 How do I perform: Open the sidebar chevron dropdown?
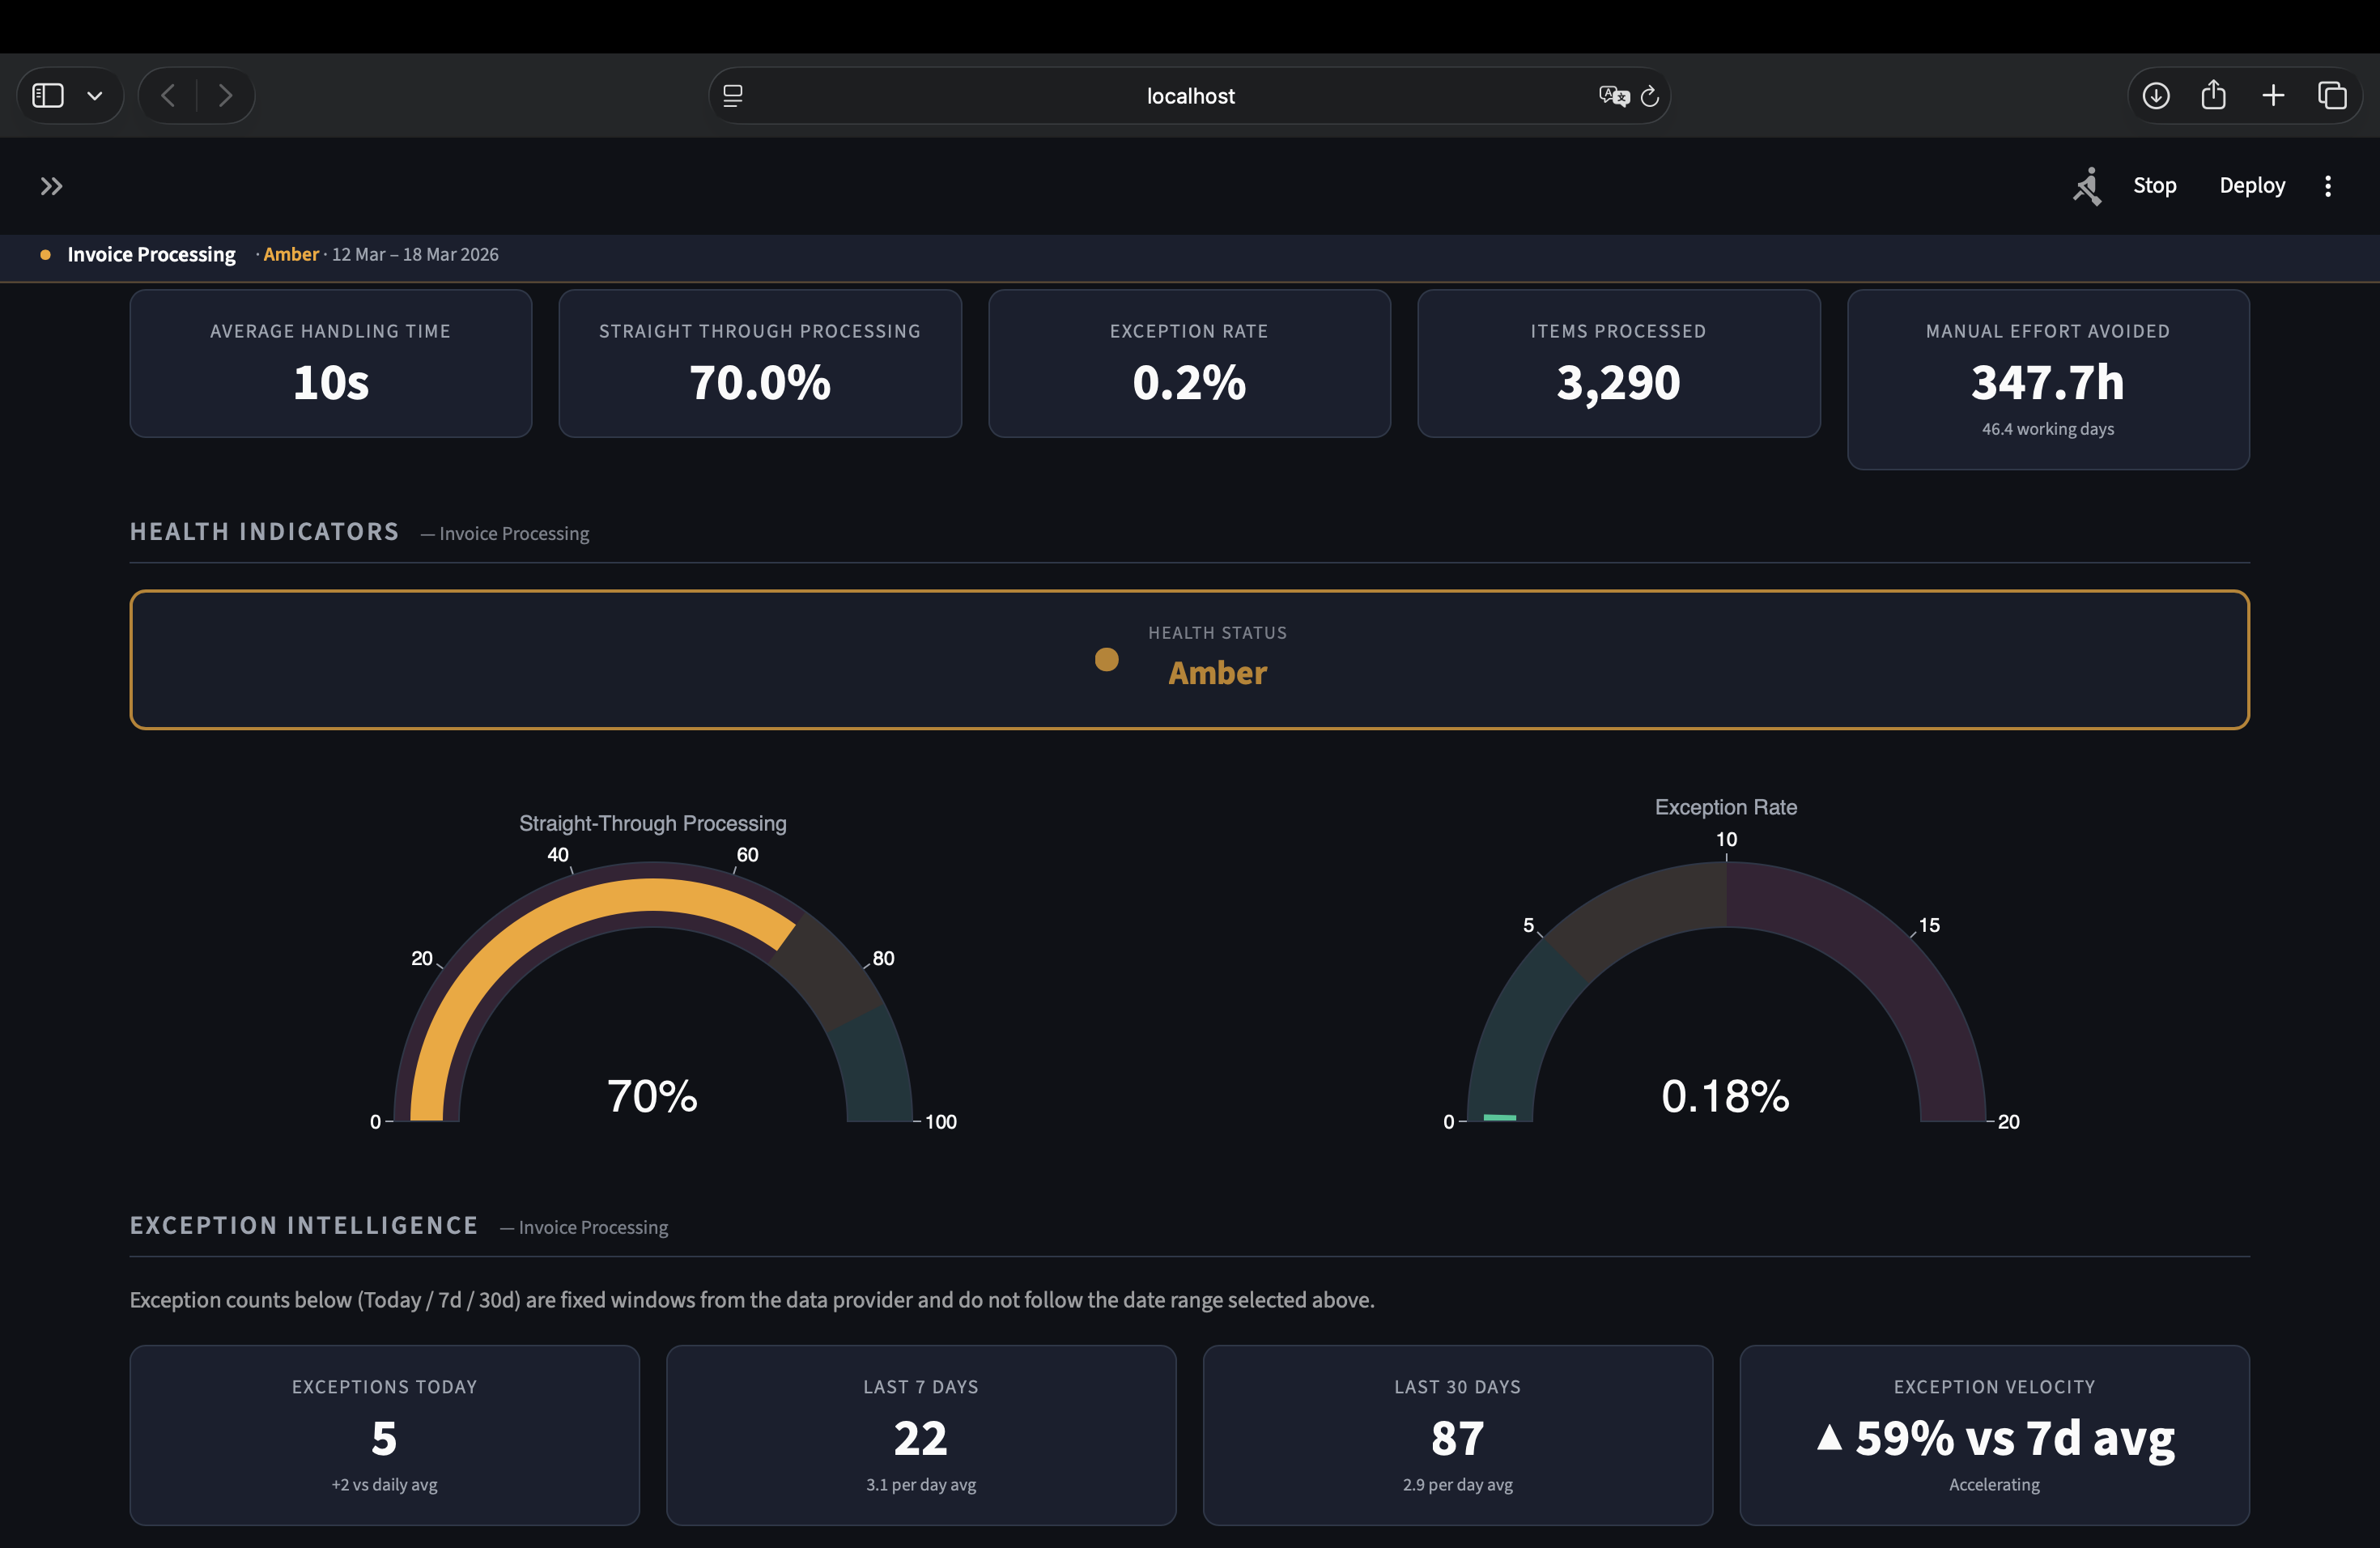click(x=95, y=94)
